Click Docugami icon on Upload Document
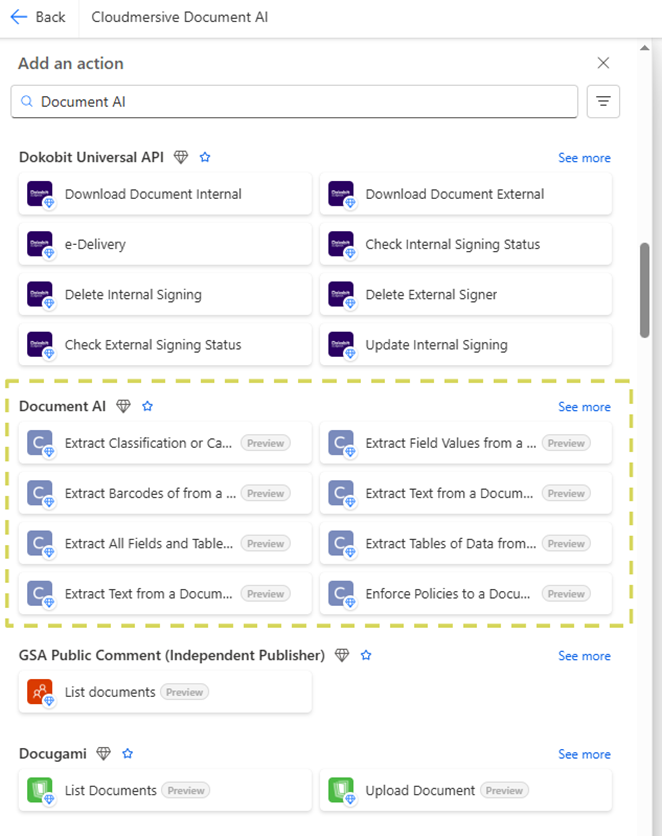 click(341, 790)
